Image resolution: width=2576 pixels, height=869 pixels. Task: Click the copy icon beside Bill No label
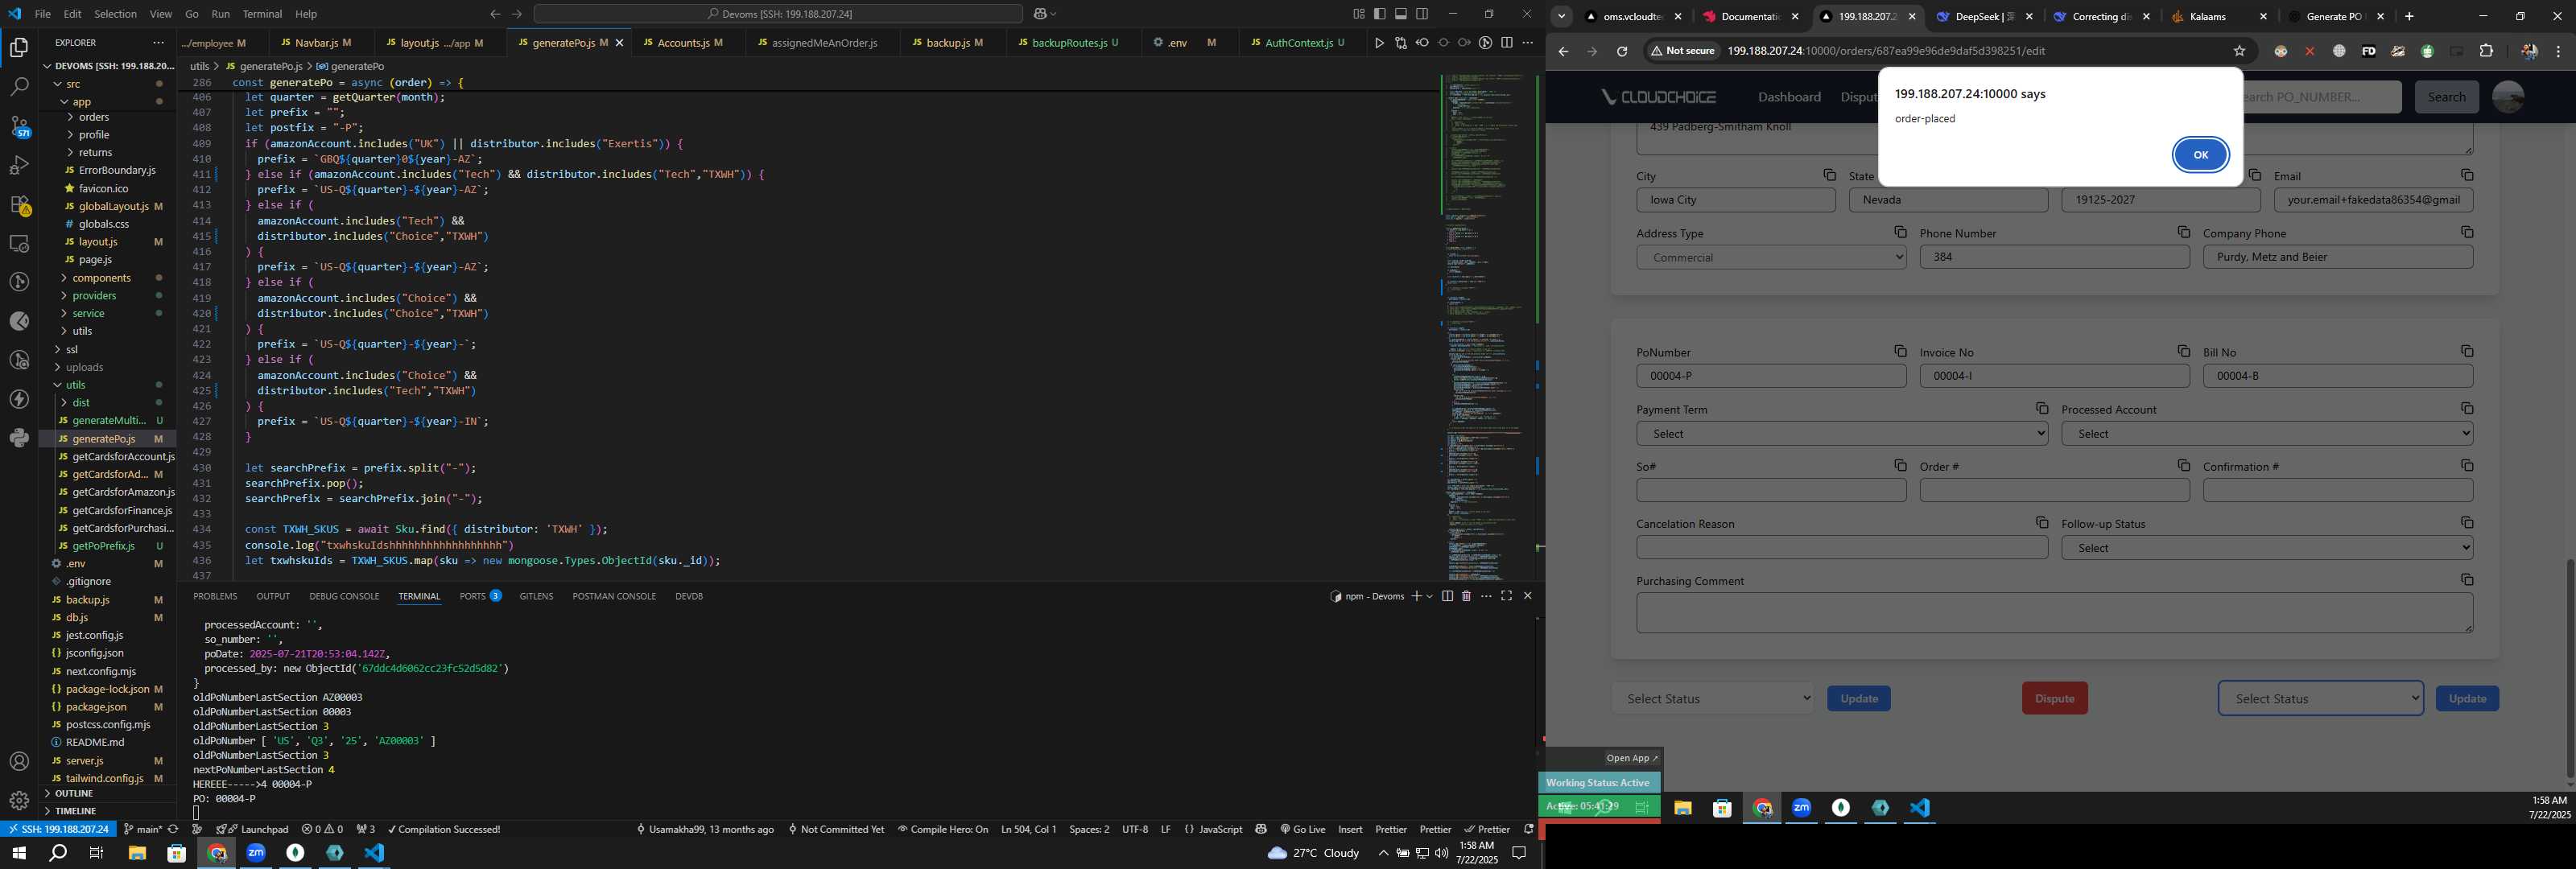2467,351
